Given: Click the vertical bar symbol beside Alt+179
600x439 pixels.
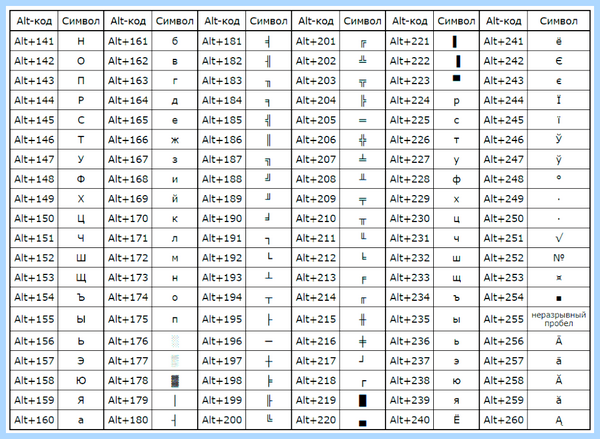Looking at the screenshot, I should point(175,400).
